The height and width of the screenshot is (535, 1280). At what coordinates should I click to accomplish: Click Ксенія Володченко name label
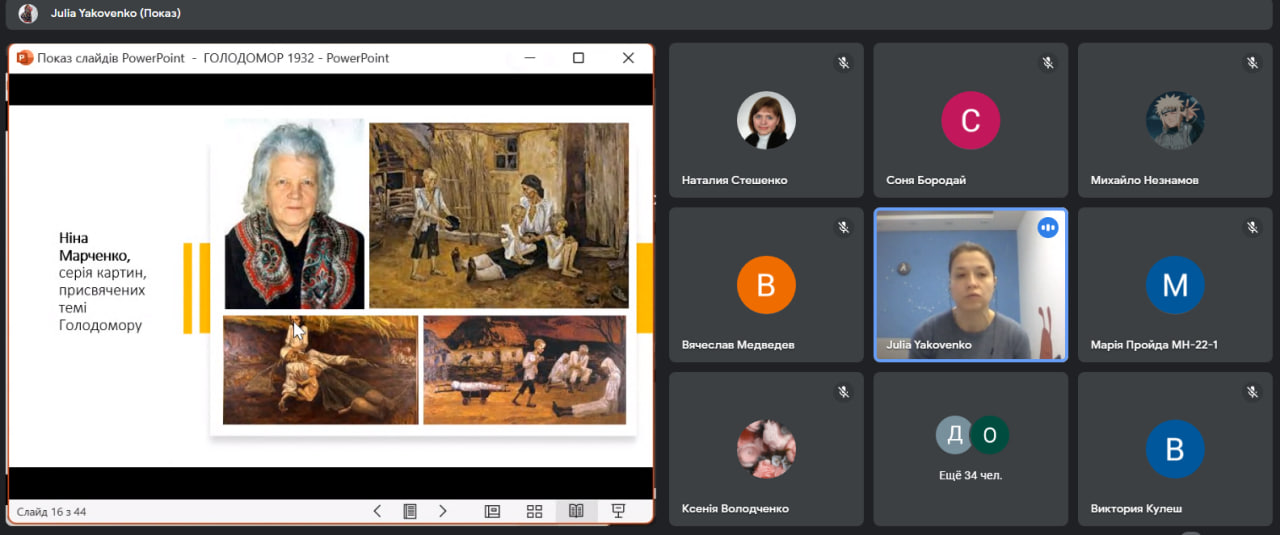735,509
